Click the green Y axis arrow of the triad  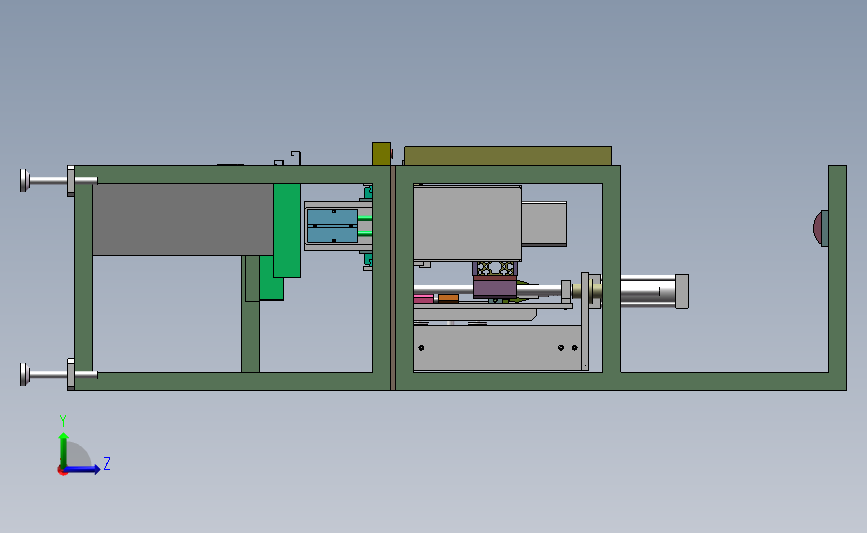(64, 449)
